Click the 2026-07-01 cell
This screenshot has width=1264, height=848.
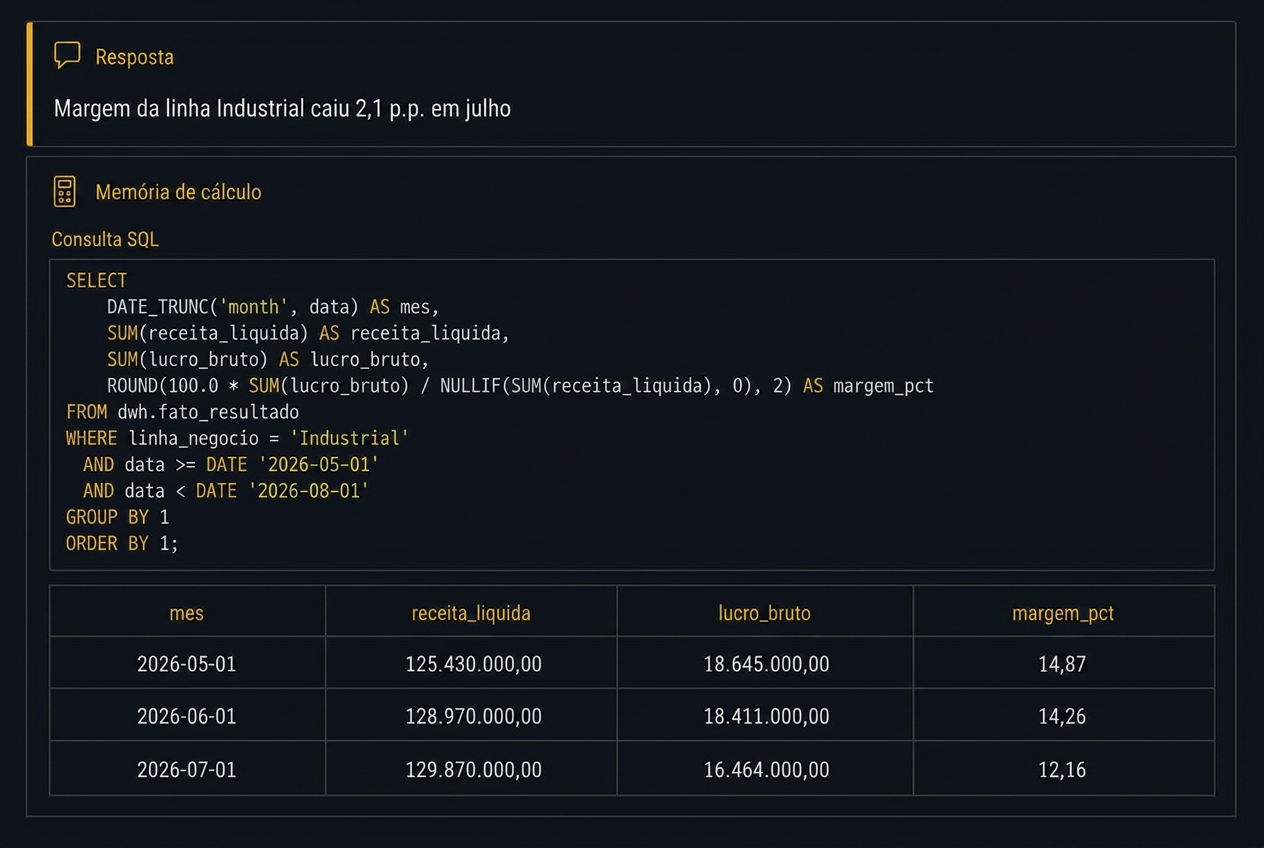[187, 769]
